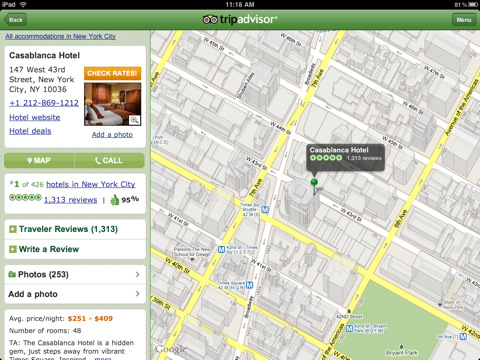Click the Times Sq Shuttle subway icon

tap(265, 210)
